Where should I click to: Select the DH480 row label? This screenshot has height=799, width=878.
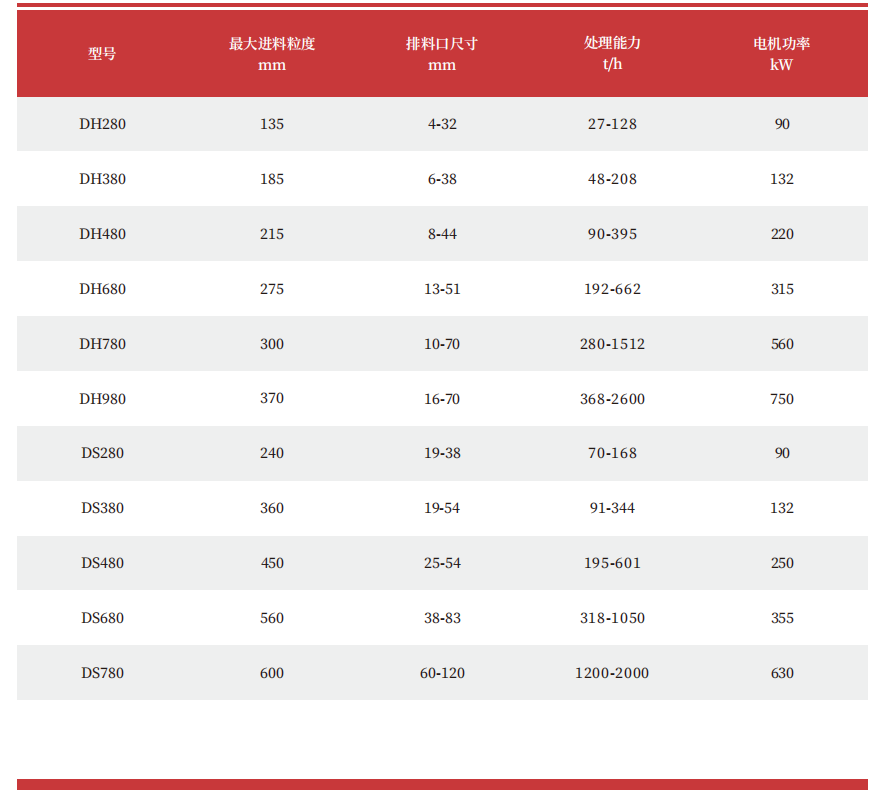pyautogui.click(x=103, y=234)
